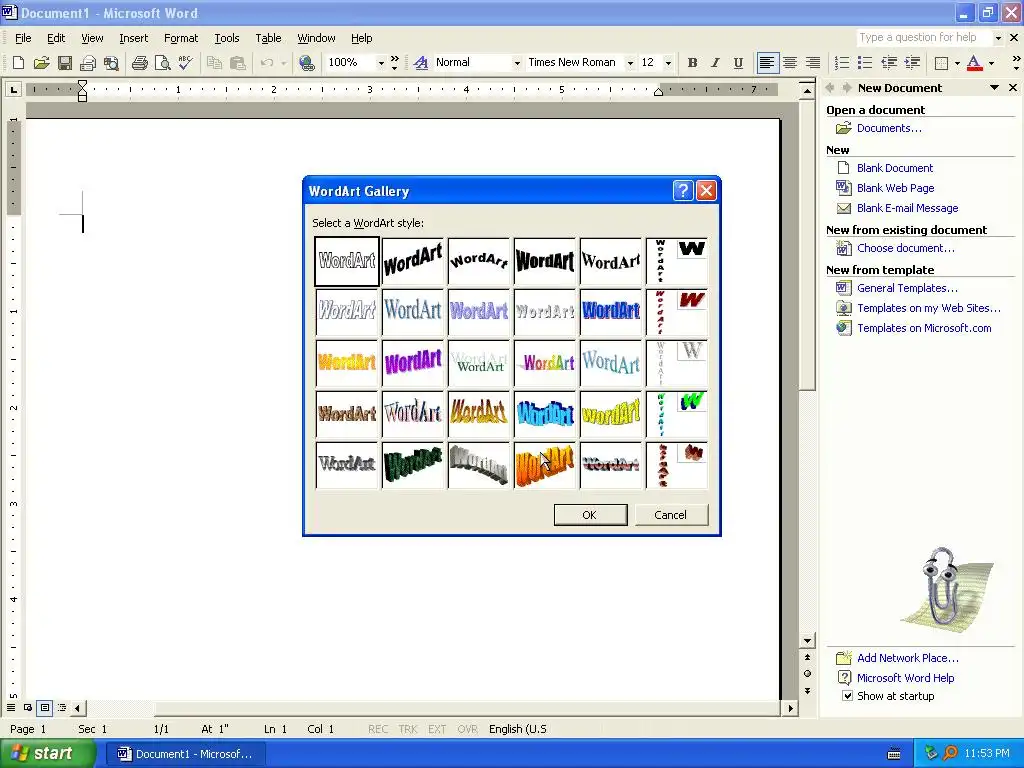Click the Document1 taskbar button
Viewport: 1024px width, 768px height.
coord(185,754)
